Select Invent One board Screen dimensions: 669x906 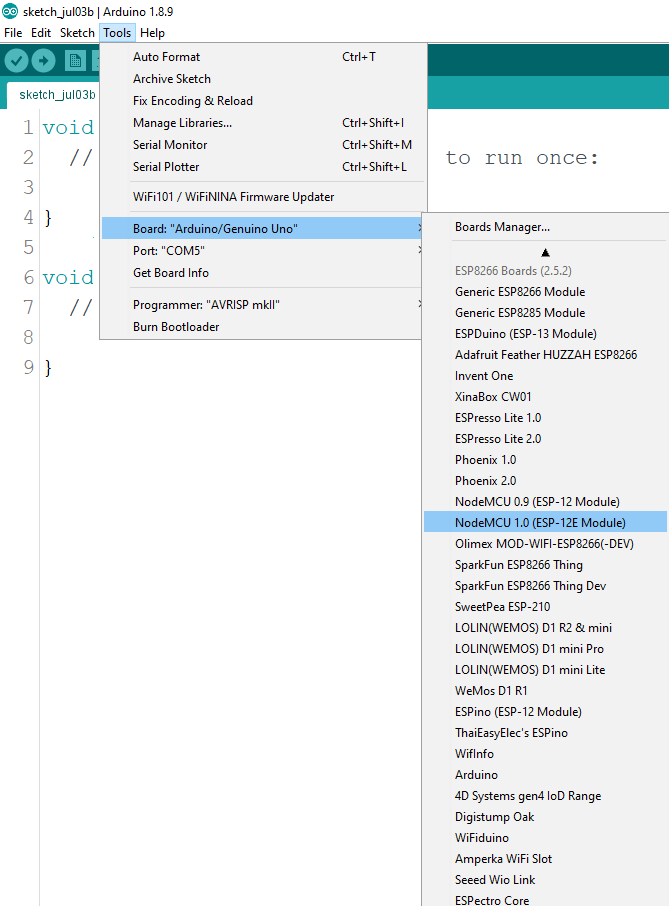pyautogui.click(x=545, y=376)
